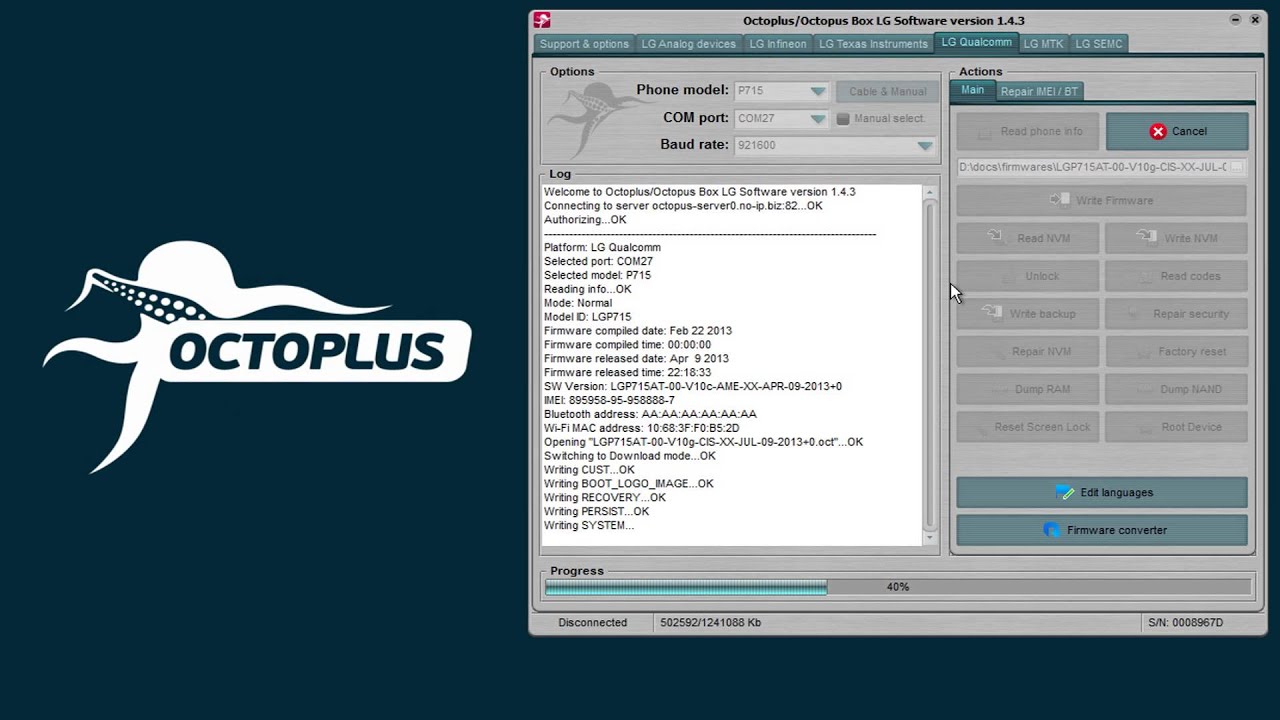Viewport: 1280px width, 720px height.
Task: Click the Read codes button
Action: point(1177,276)
